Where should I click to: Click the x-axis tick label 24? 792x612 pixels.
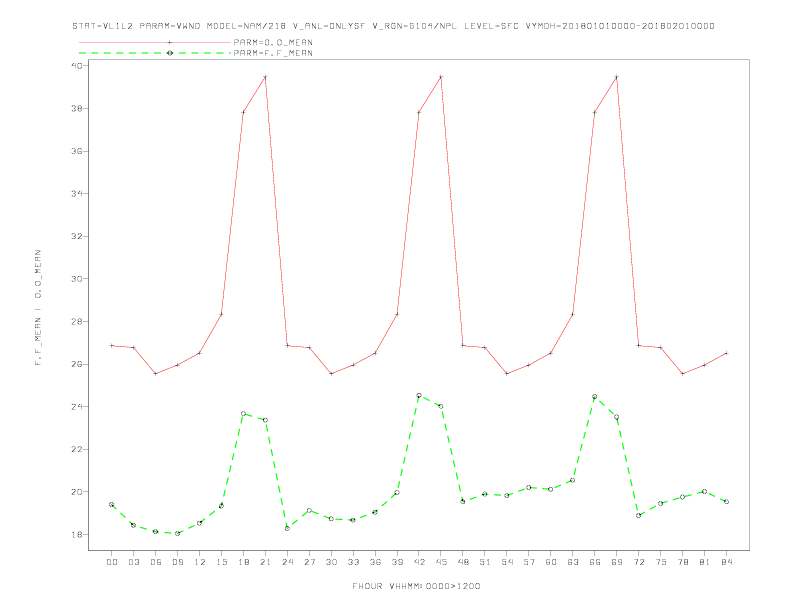click(287, 562)
